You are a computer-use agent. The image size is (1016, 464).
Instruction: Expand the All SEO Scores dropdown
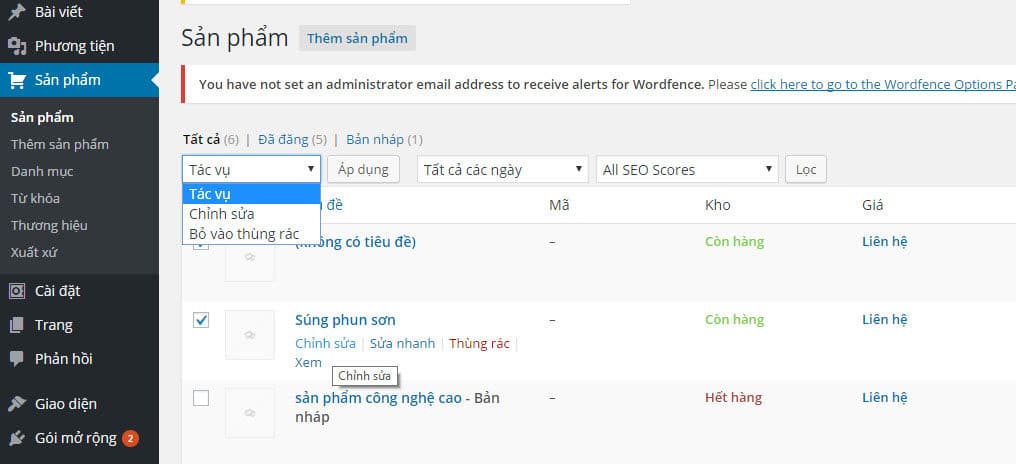686,170
